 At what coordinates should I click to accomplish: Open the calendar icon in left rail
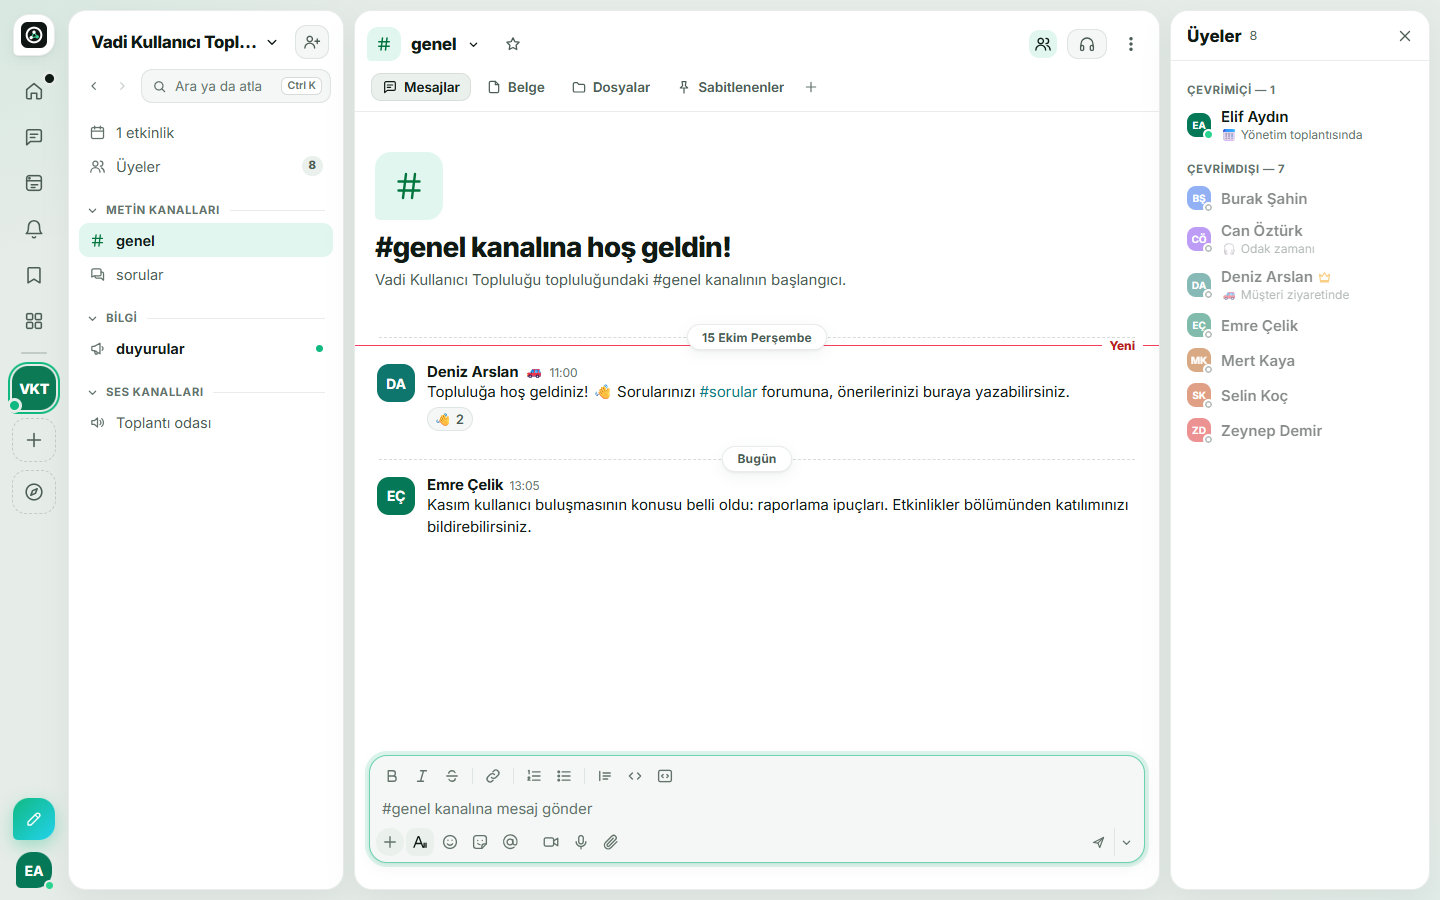tap(34, 183)
